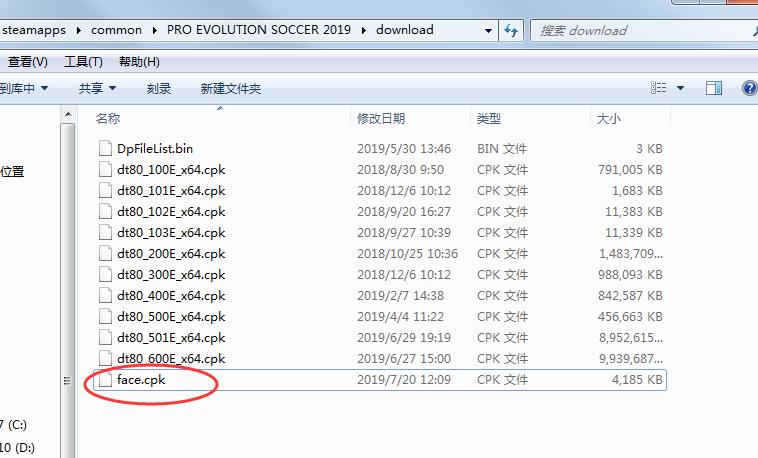Click the BIN 文件 type cell
Screen dimensions: 758x458
[x=502, y=148]
